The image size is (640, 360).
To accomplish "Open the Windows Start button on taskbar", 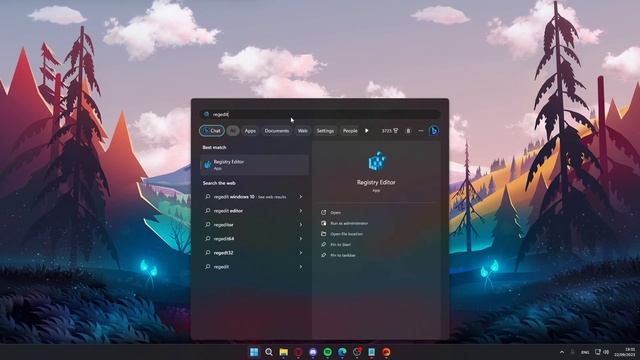I will (x=254, y=352).
